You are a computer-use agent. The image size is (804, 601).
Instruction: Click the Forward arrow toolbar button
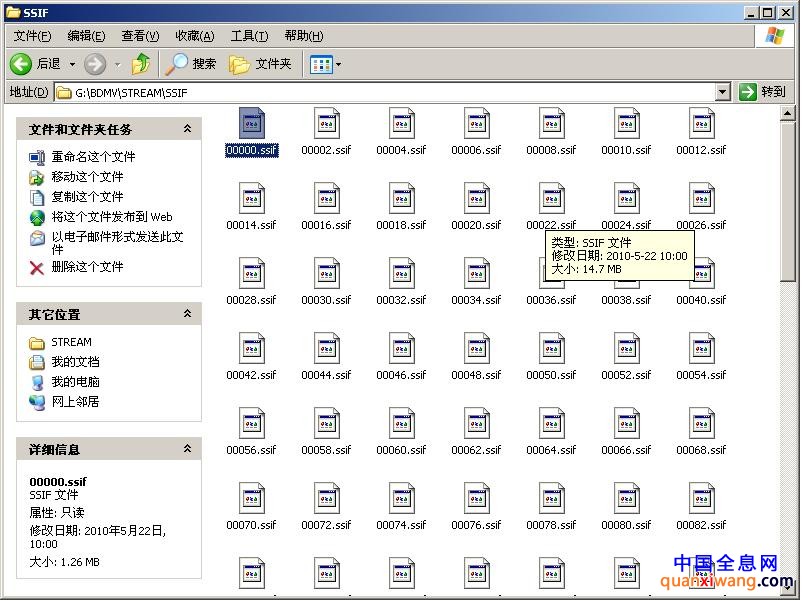[95, 64]
